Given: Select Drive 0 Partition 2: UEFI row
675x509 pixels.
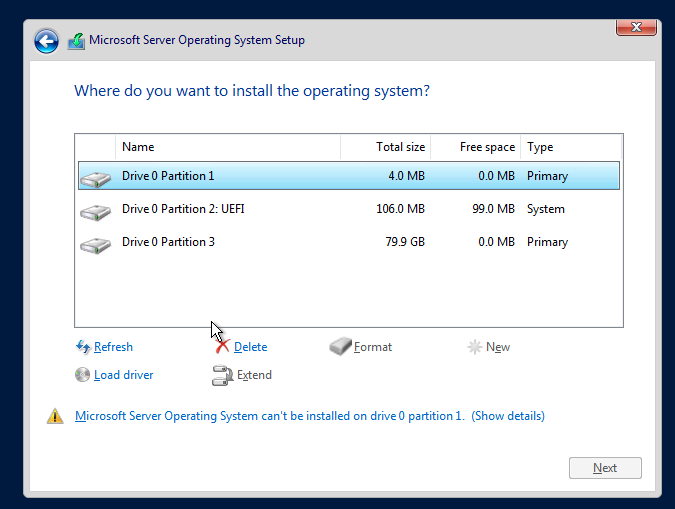Looking at the screenshot, I should pos(349,209).
